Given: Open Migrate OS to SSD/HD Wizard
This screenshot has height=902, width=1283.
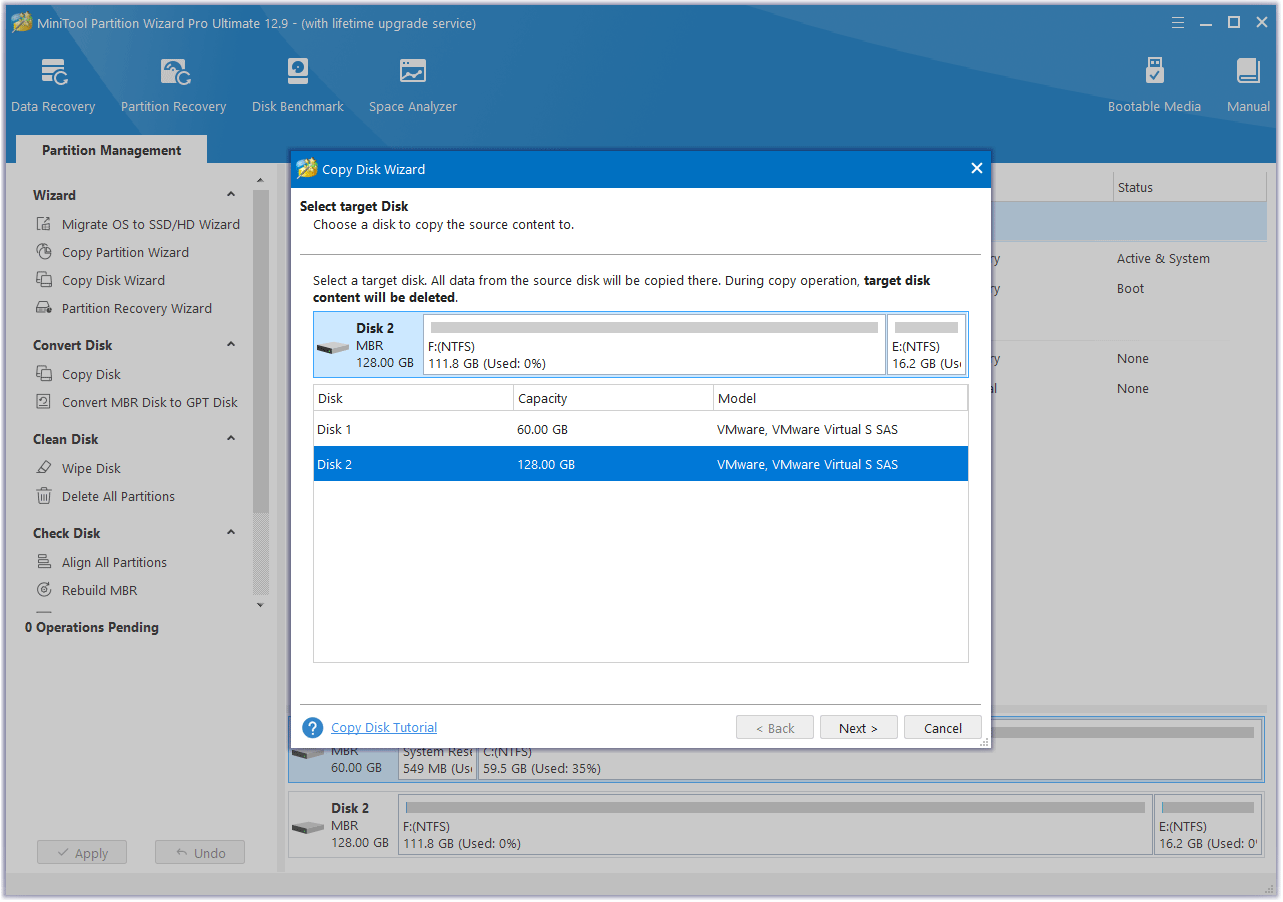Looking at the screenshot, I should click(151, 224).
